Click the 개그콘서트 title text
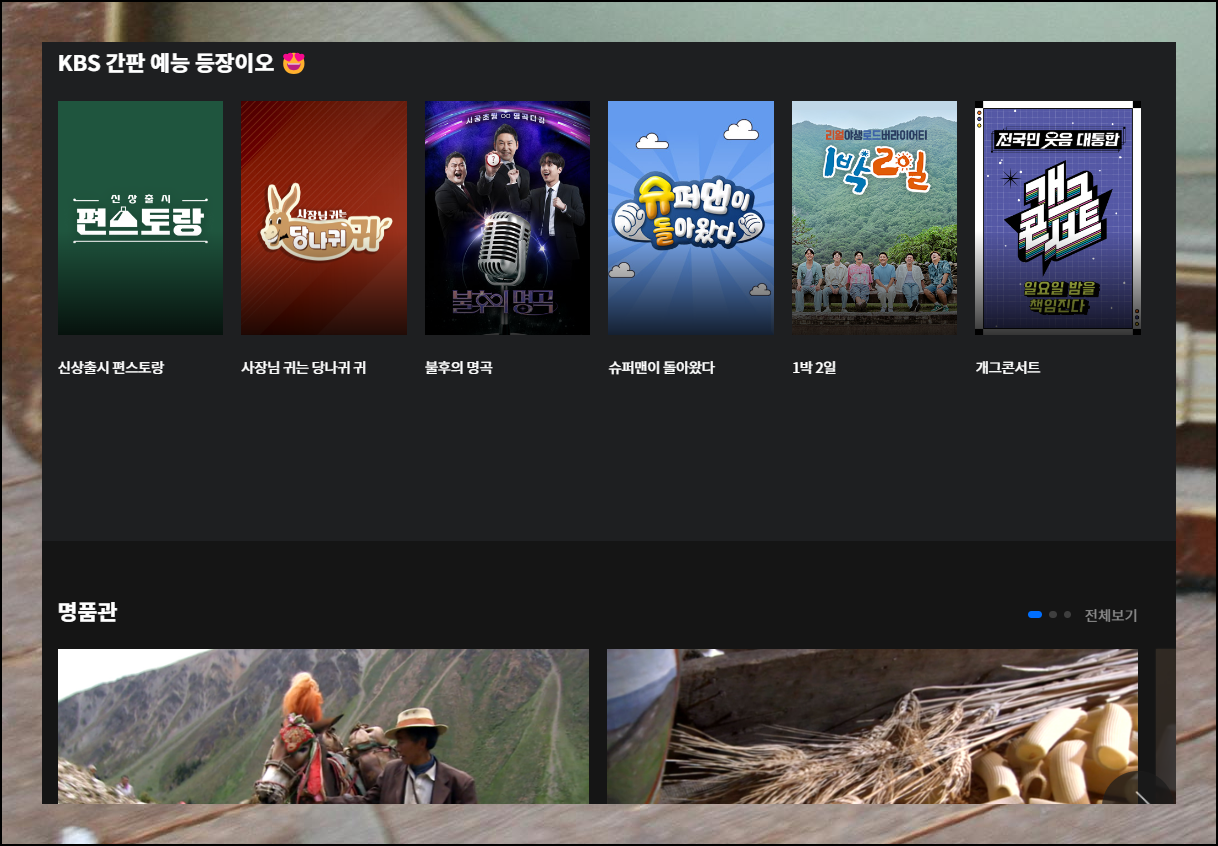Viewport: 1218px width, 846px height. coord(1008,368)
